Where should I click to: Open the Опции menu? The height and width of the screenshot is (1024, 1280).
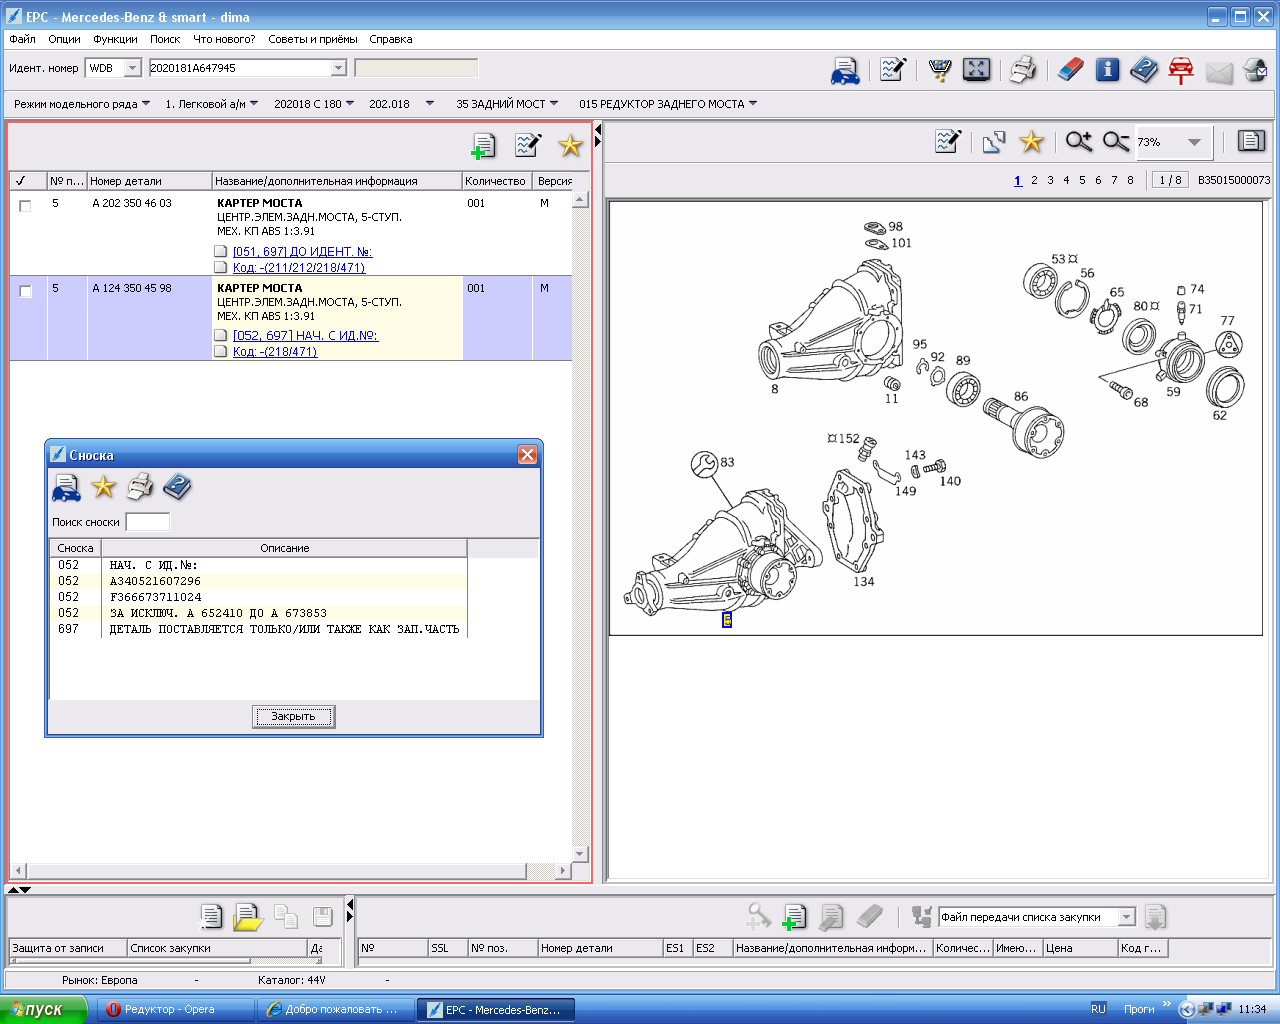[64, 39]
